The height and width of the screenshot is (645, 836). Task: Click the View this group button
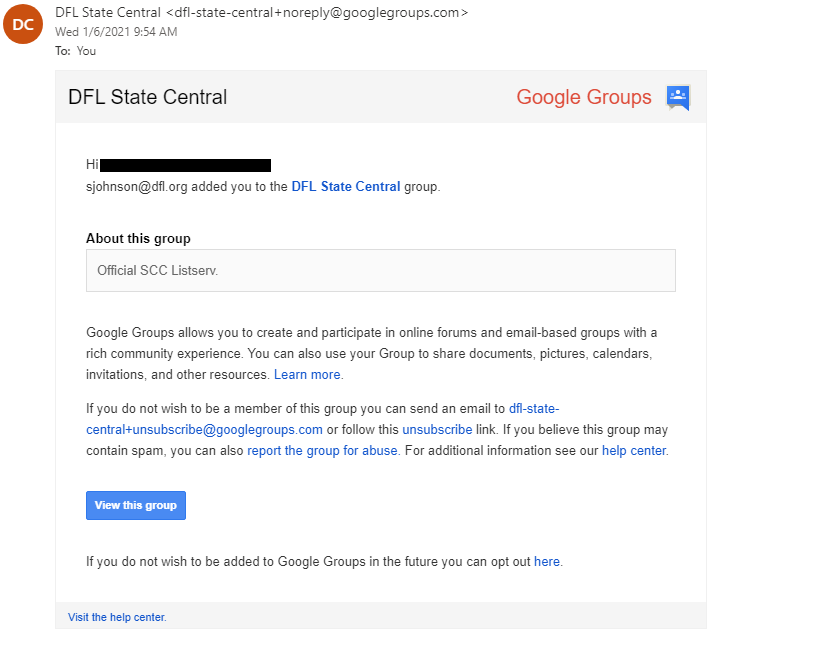136,505
